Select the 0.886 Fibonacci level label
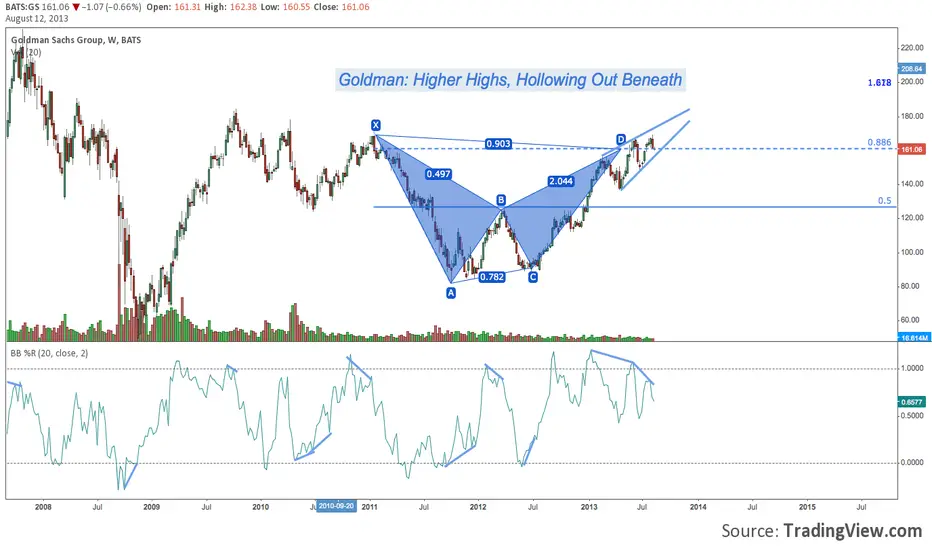The width and height of the screenshot is (932, 550). coord(879,142)
